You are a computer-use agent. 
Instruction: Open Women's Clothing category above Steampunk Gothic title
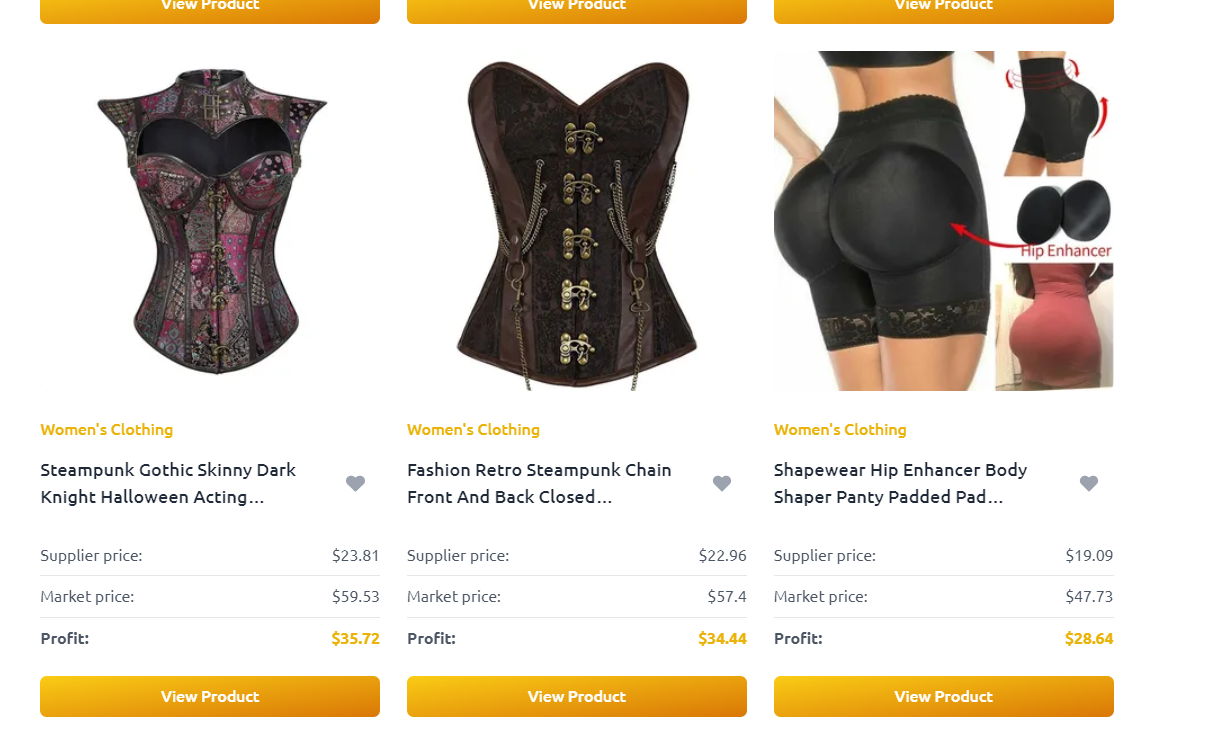(x=107, y=429)
